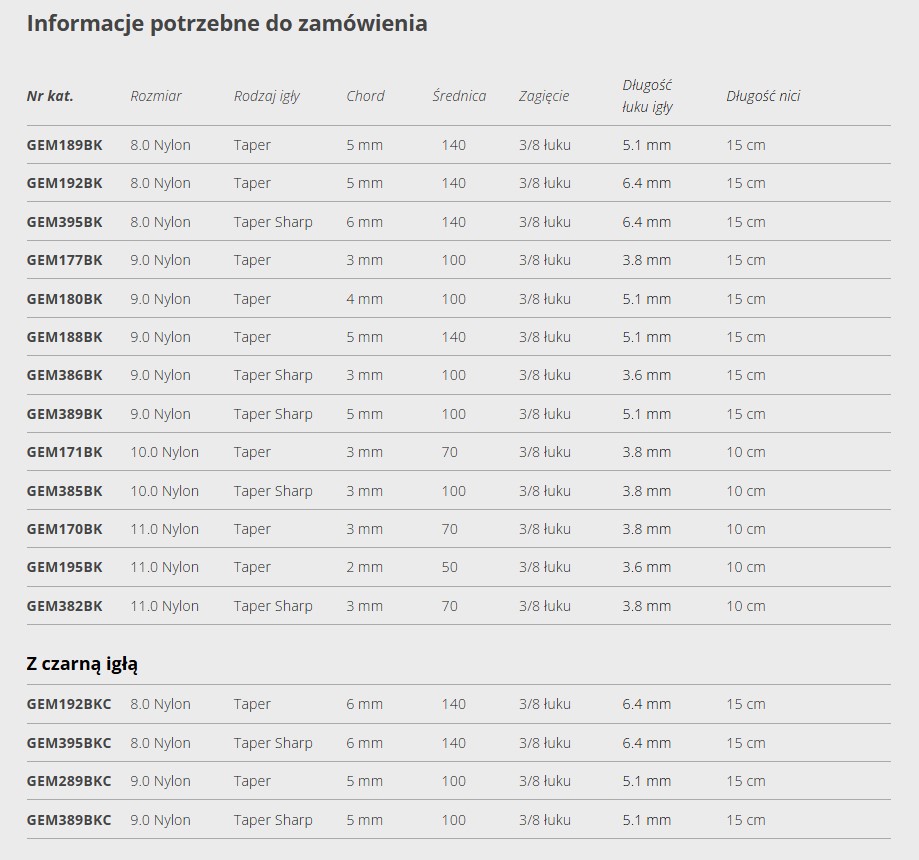
Task: Select catalog number GEM386BK
Action: click(64, 375)
